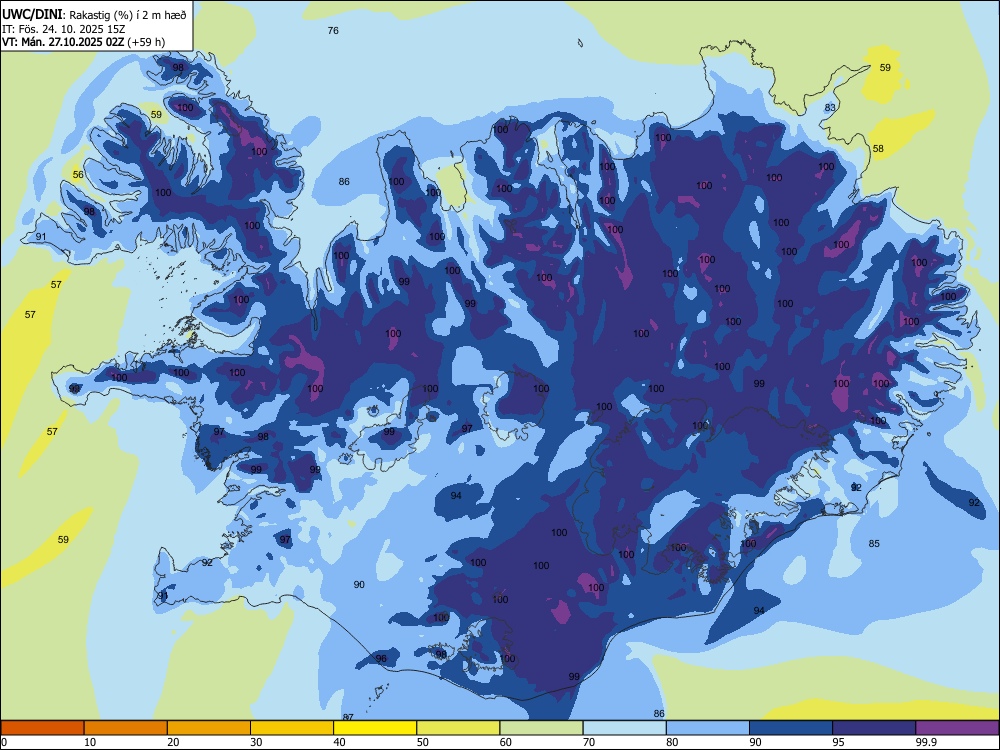The height and width of the screenshot is (750, 1000).
Task: Click the orange 10–20 legend swatch
Action: pyautogui.click(x=126, y=728)
